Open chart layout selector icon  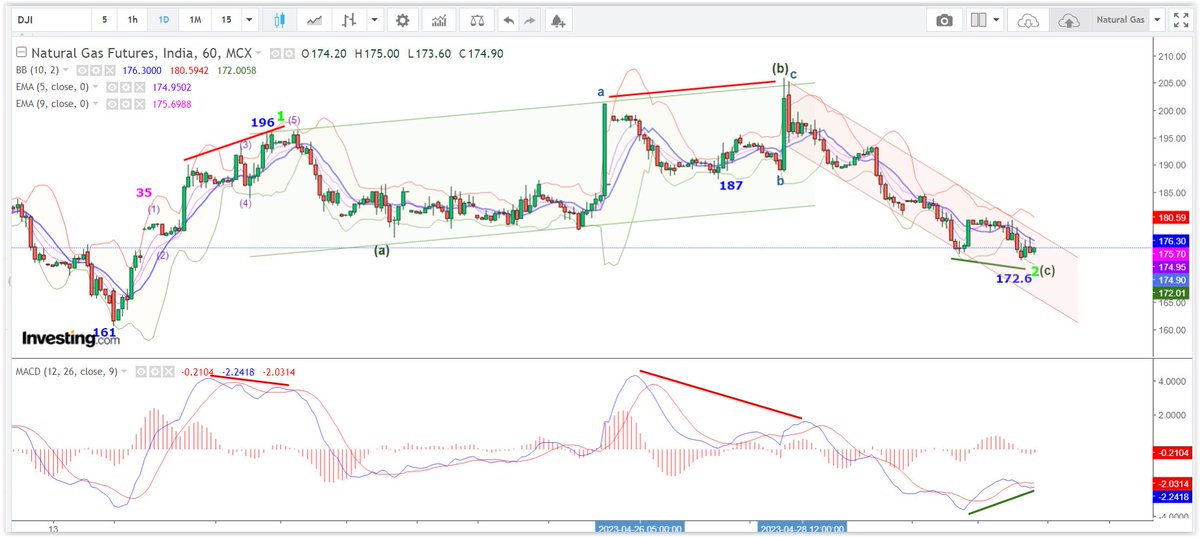[978, 20]
